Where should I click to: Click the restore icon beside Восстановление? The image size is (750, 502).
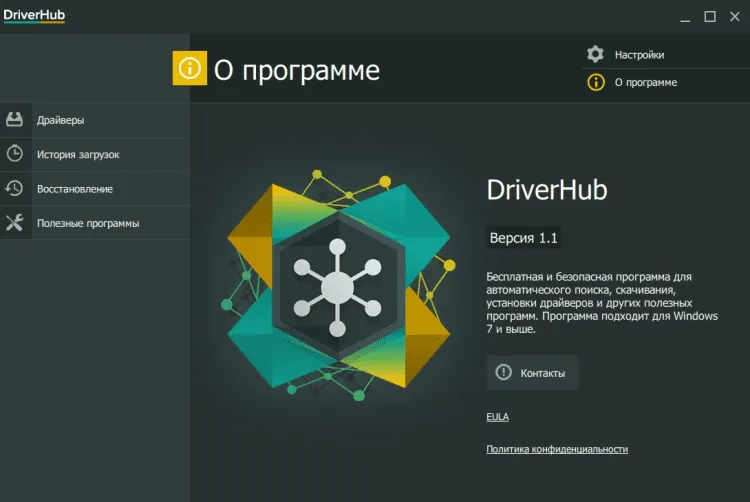pos(14,188)
